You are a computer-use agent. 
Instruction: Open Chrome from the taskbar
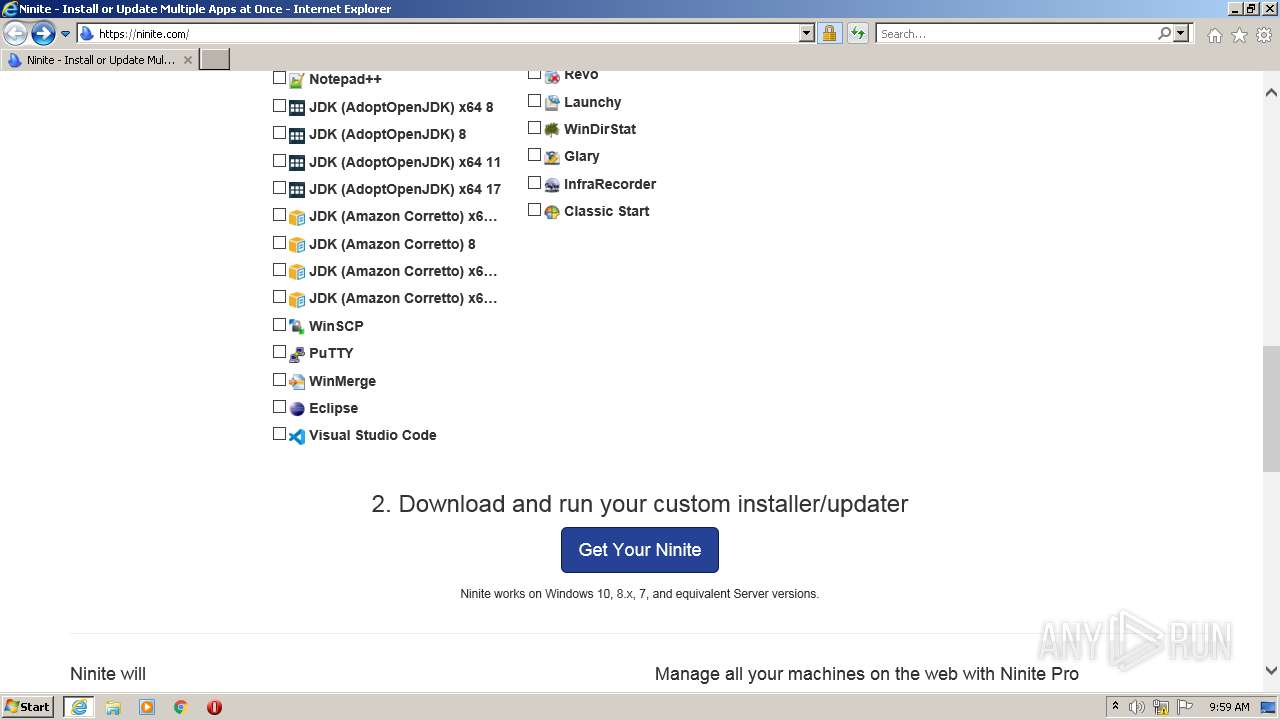pyautogui.click(x=181, y=707)
